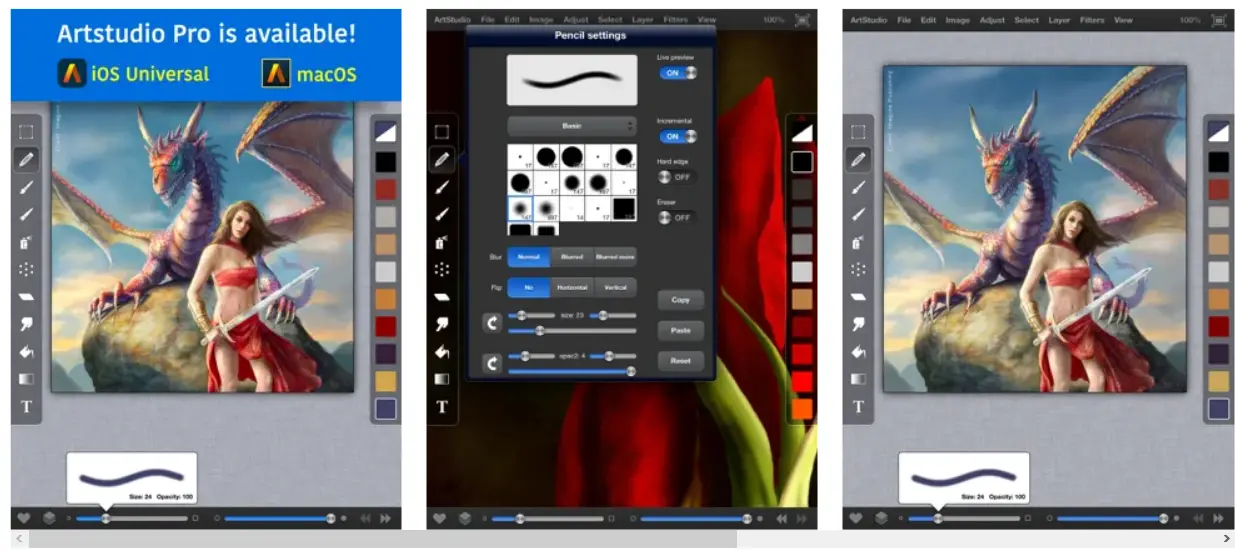Set Blur to Blurred
This screenshot has height=551, width=1235.
click(x=571, y=257)
